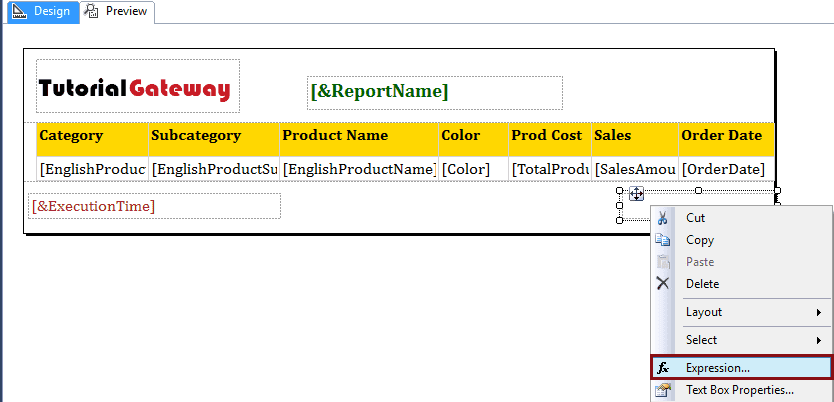834x402 pixels.
Task: Click the Product Name column header
Action: pos(359,139)
